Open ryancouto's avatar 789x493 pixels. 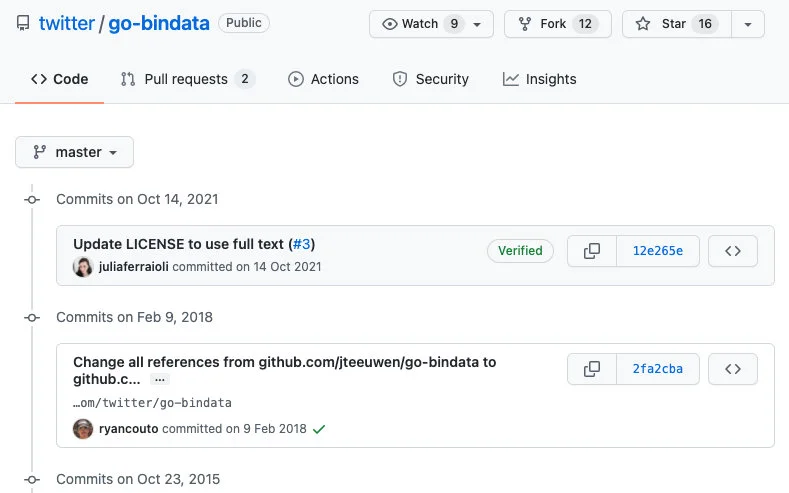pos(83,429)
